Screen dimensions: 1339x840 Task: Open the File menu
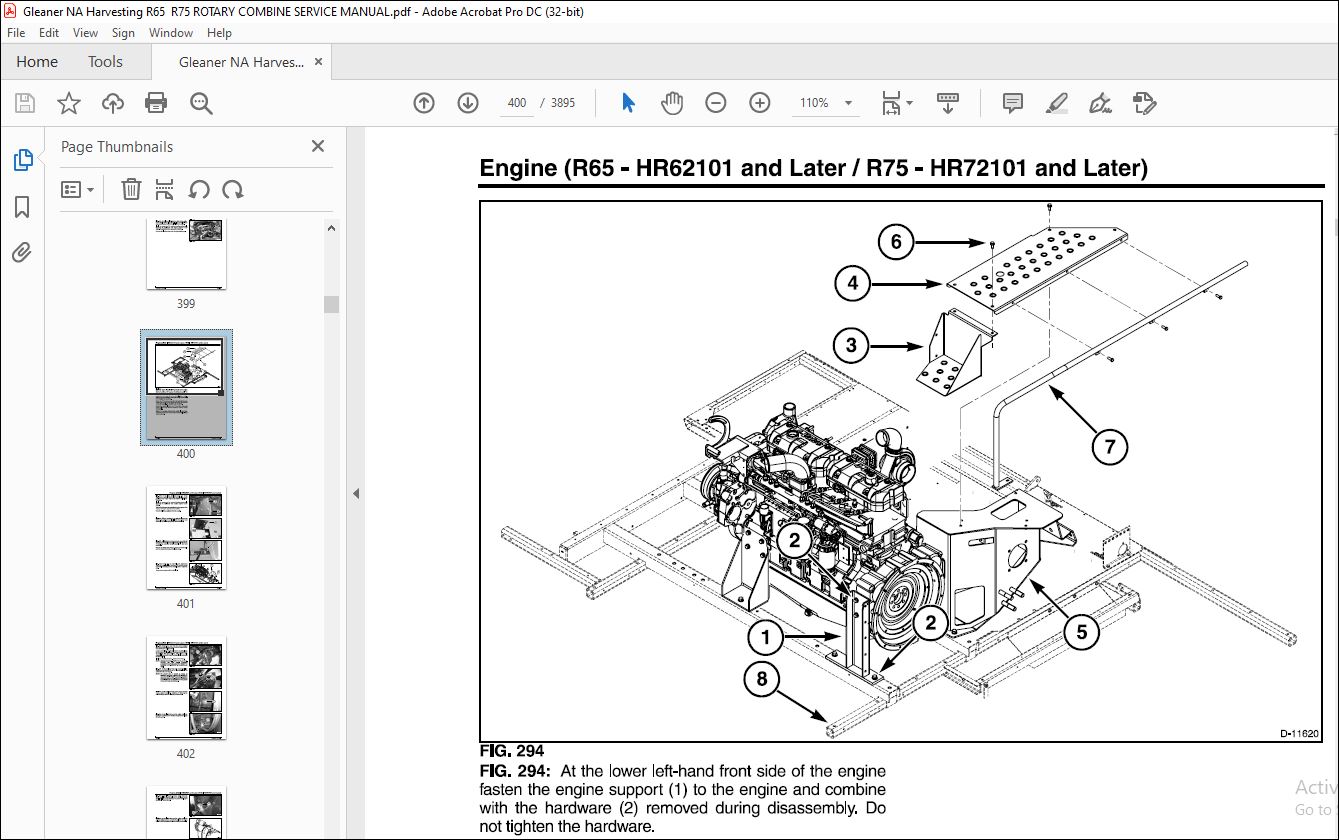(x=16, y=33)
